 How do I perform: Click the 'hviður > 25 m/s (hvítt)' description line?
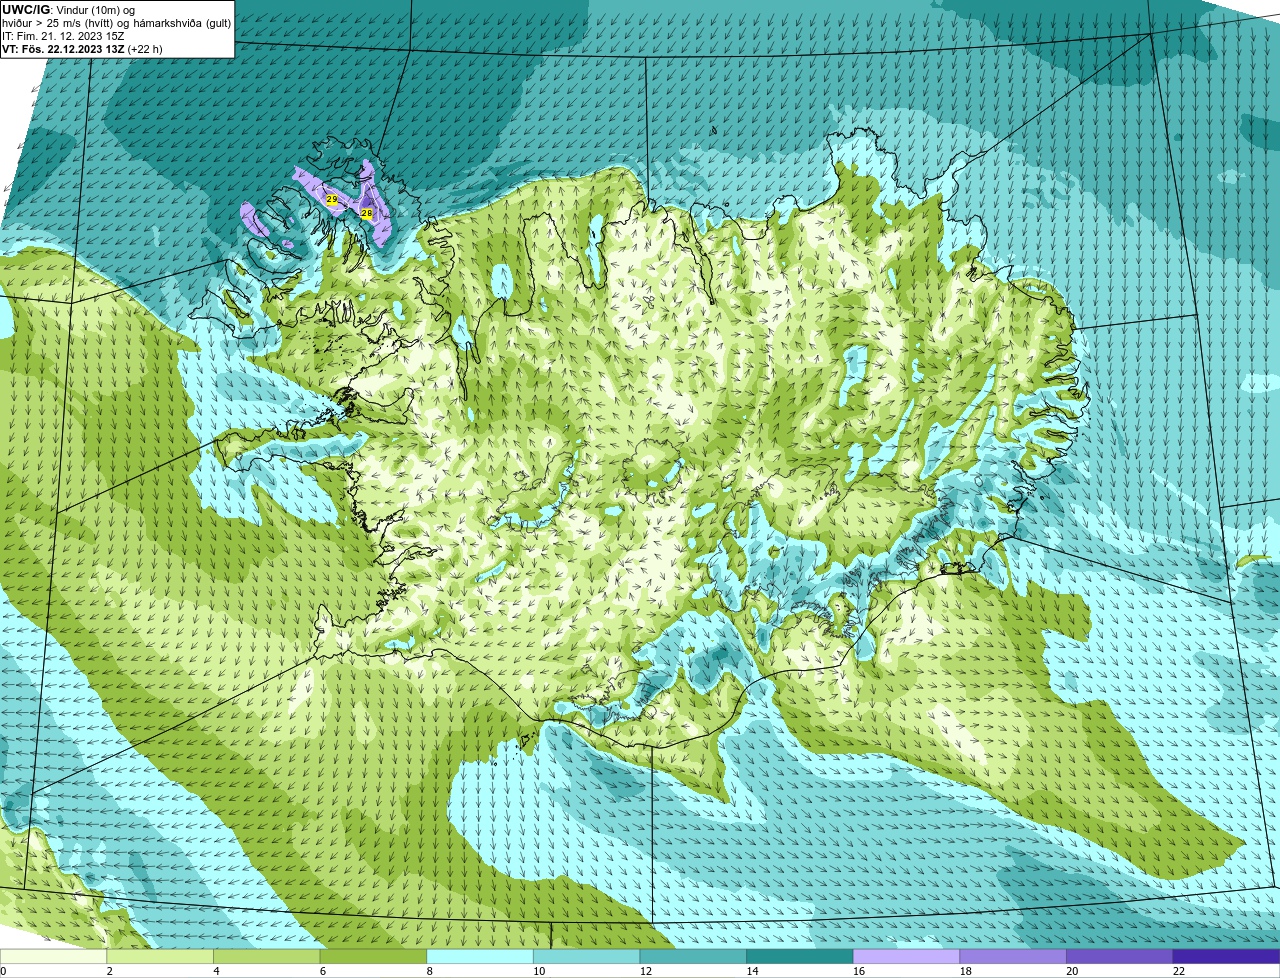(117, 22)
